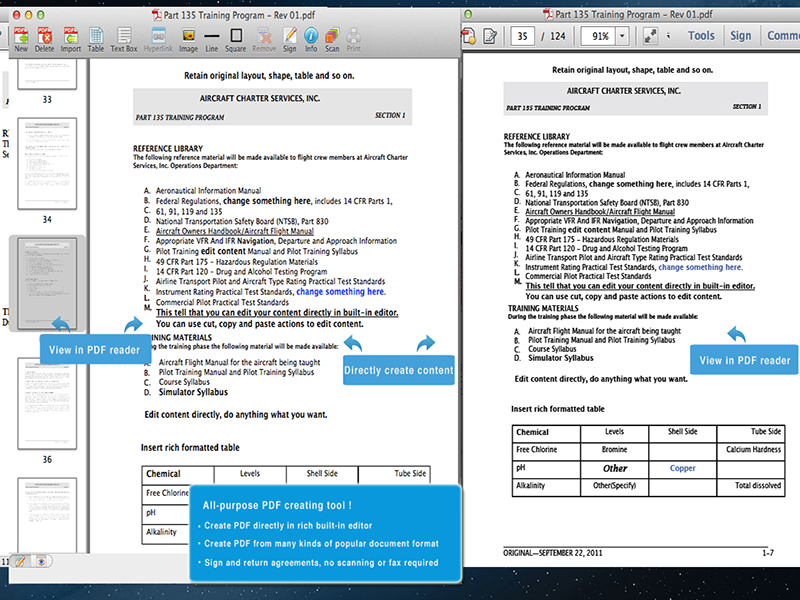Image resolution: width=800 pixels, height=600 pixels.
Task: Click the page number field showing 35
Action: (x=522, y=36)
